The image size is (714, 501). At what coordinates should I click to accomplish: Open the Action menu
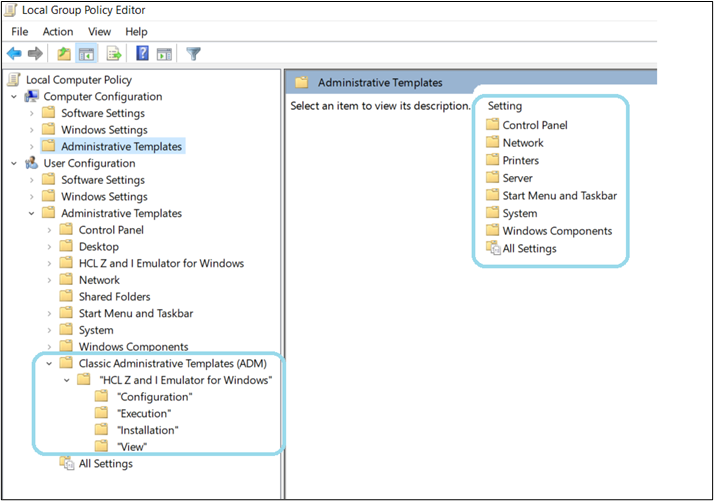point(57,32)
